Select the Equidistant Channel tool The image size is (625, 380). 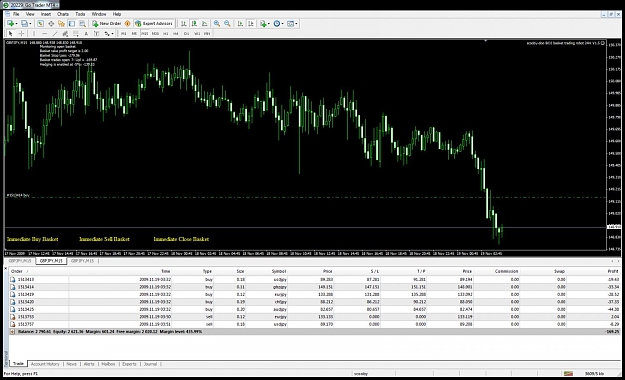click(x=65, y=33)
